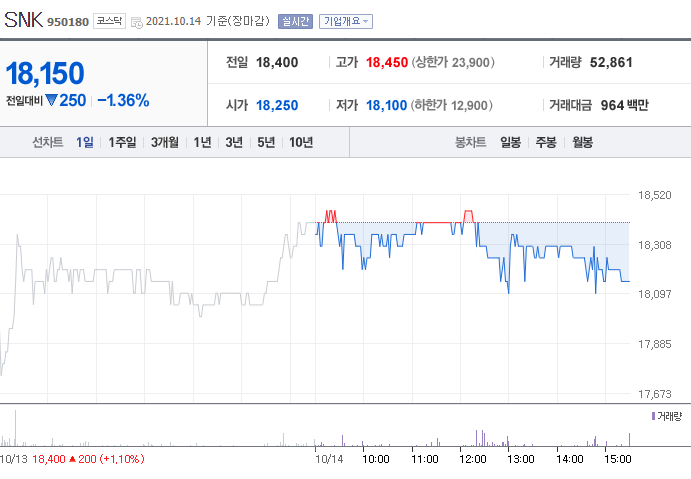Click the 거래대금 964 백만 value
This screenshot has width=691, height=479.
(x=624, y=105)
